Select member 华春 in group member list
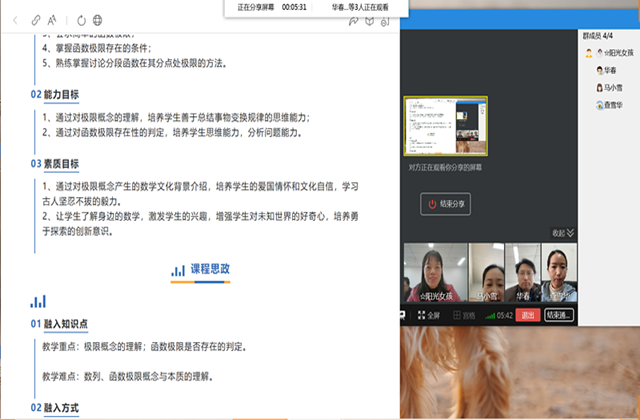The height and width of the screenshot is (420, 640). click(x=609, y=71)
